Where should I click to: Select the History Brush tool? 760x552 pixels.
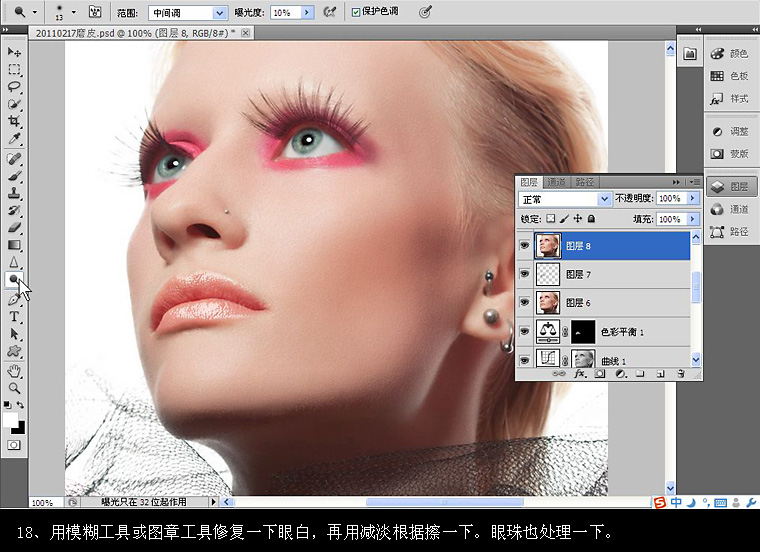tap(14, 210)
